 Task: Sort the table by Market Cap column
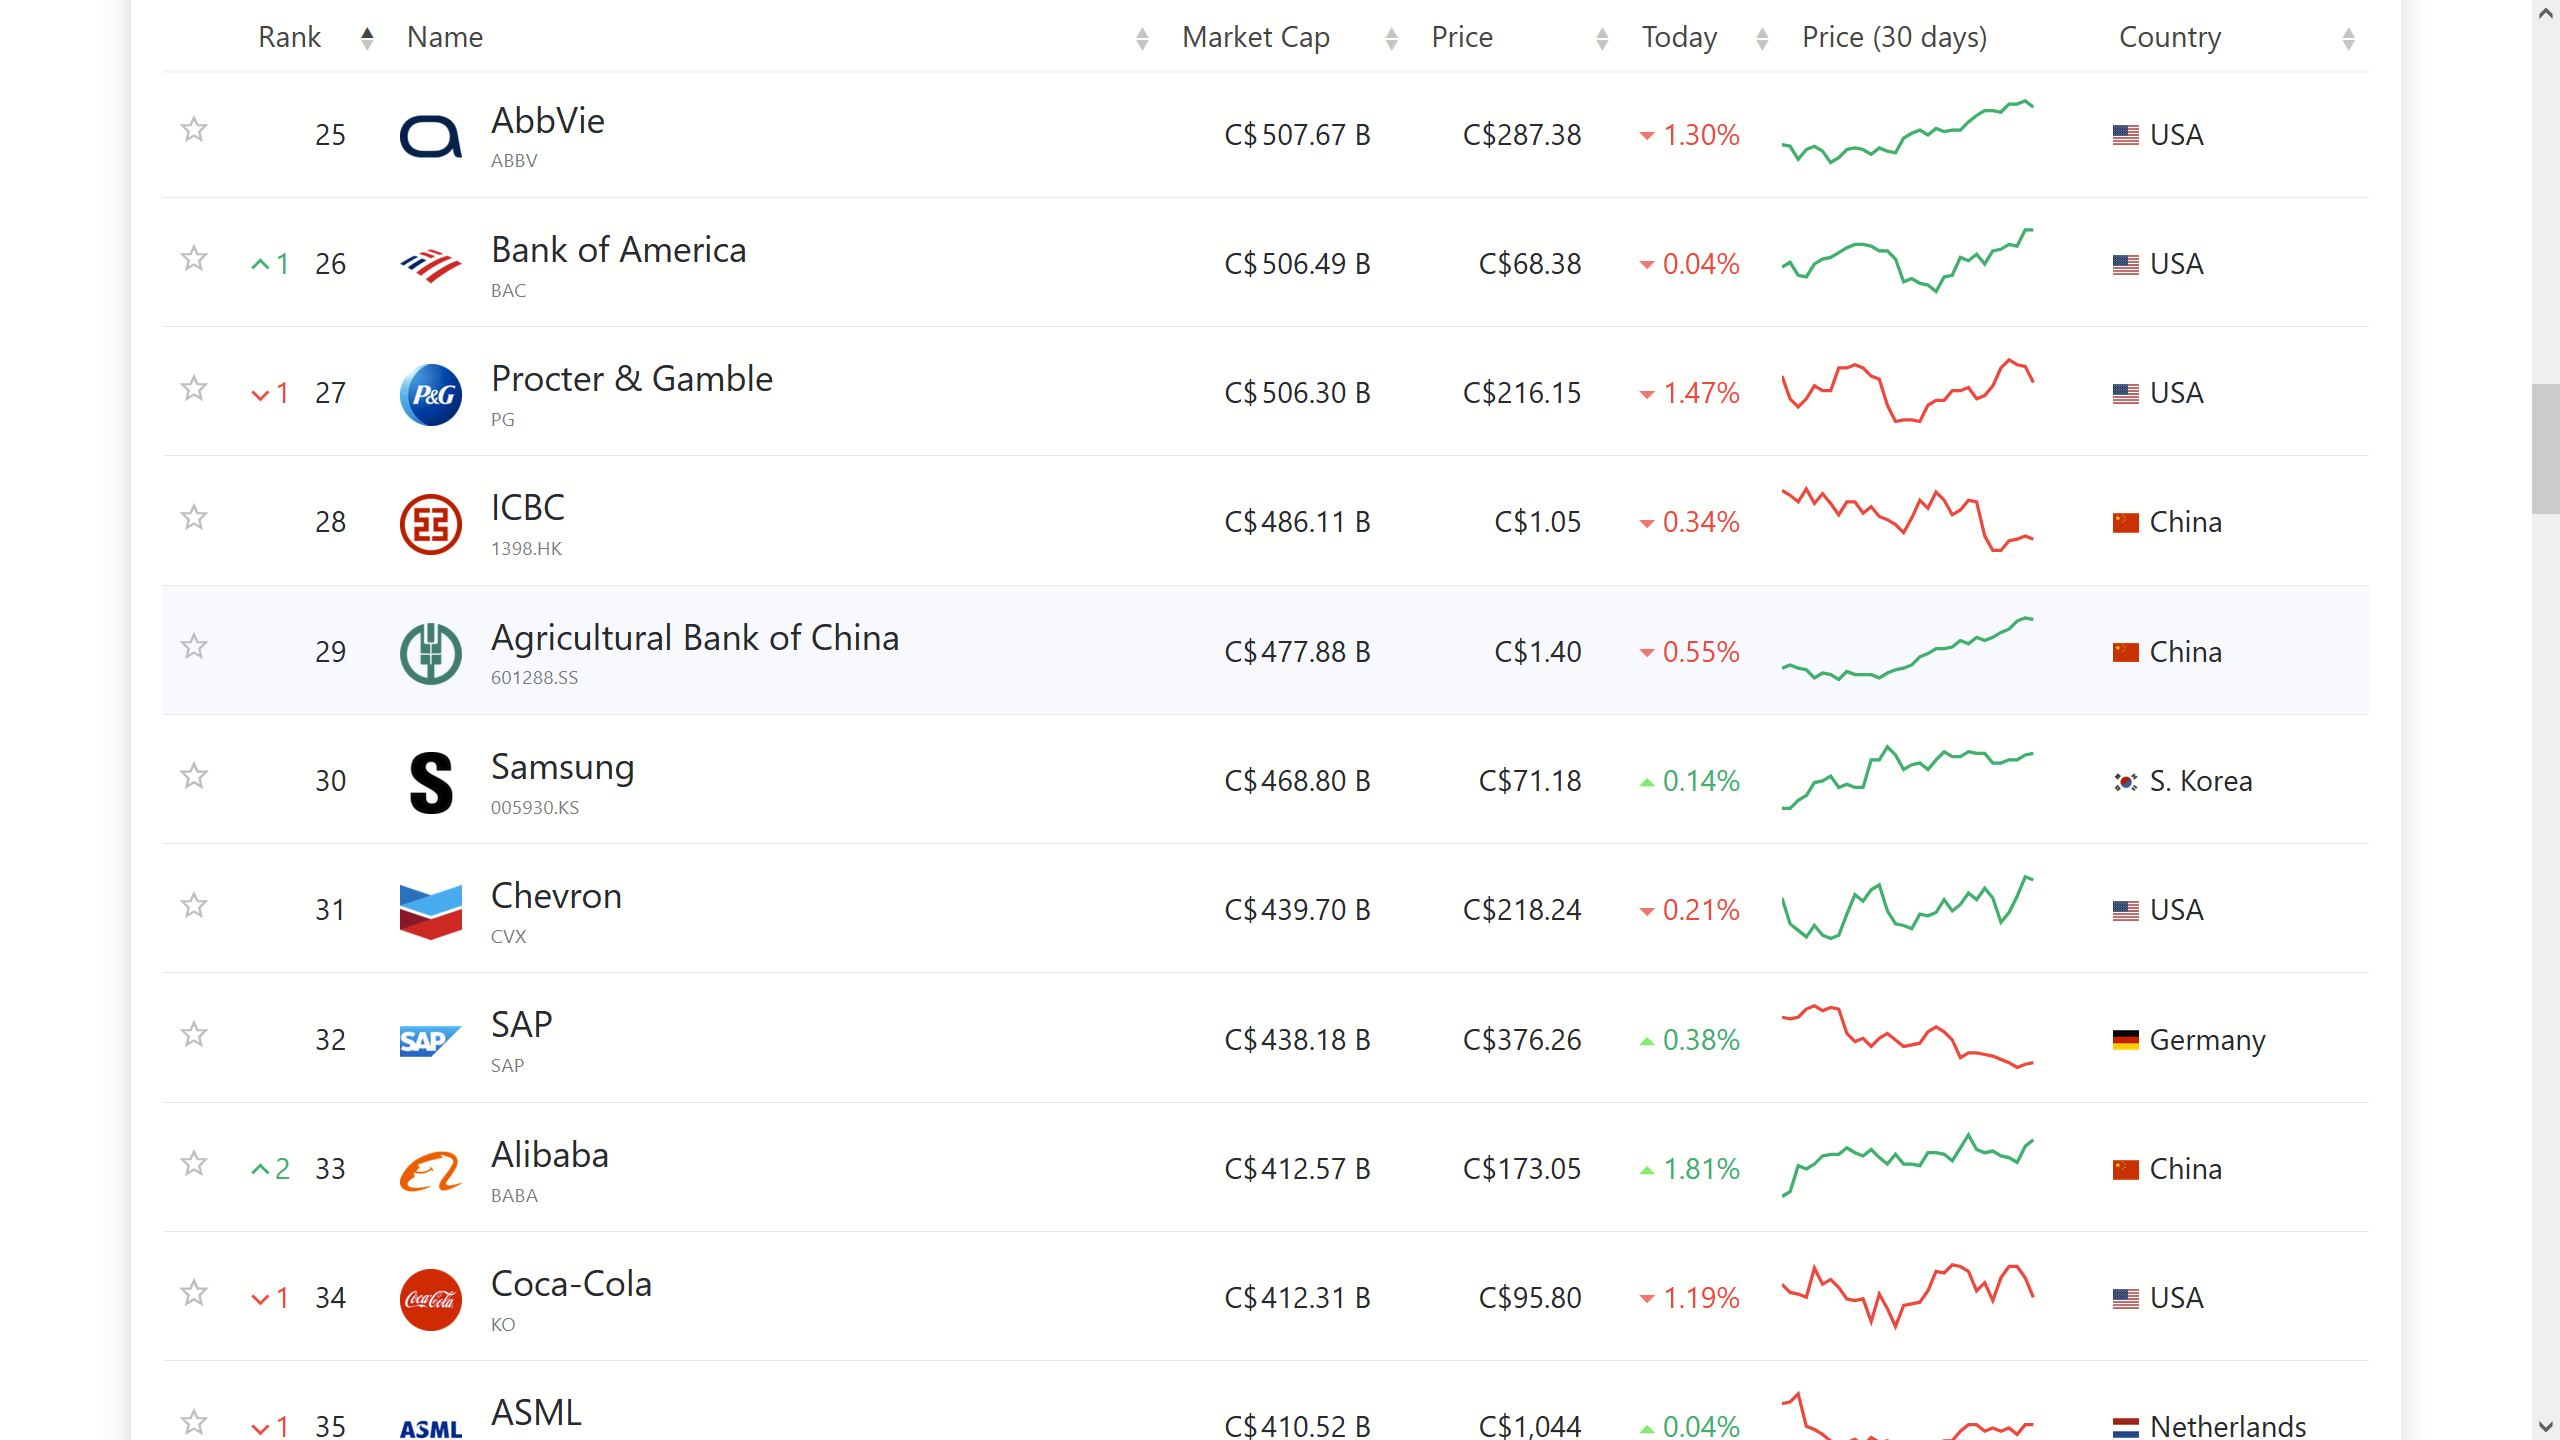click(x=1256, y=37)
